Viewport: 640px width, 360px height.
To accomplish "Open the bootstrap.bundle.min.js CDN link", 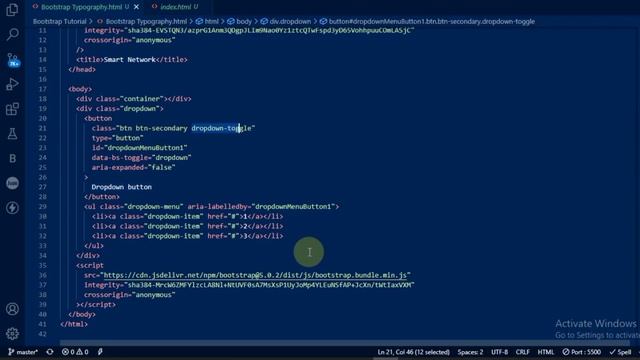I will coord(255,275).
